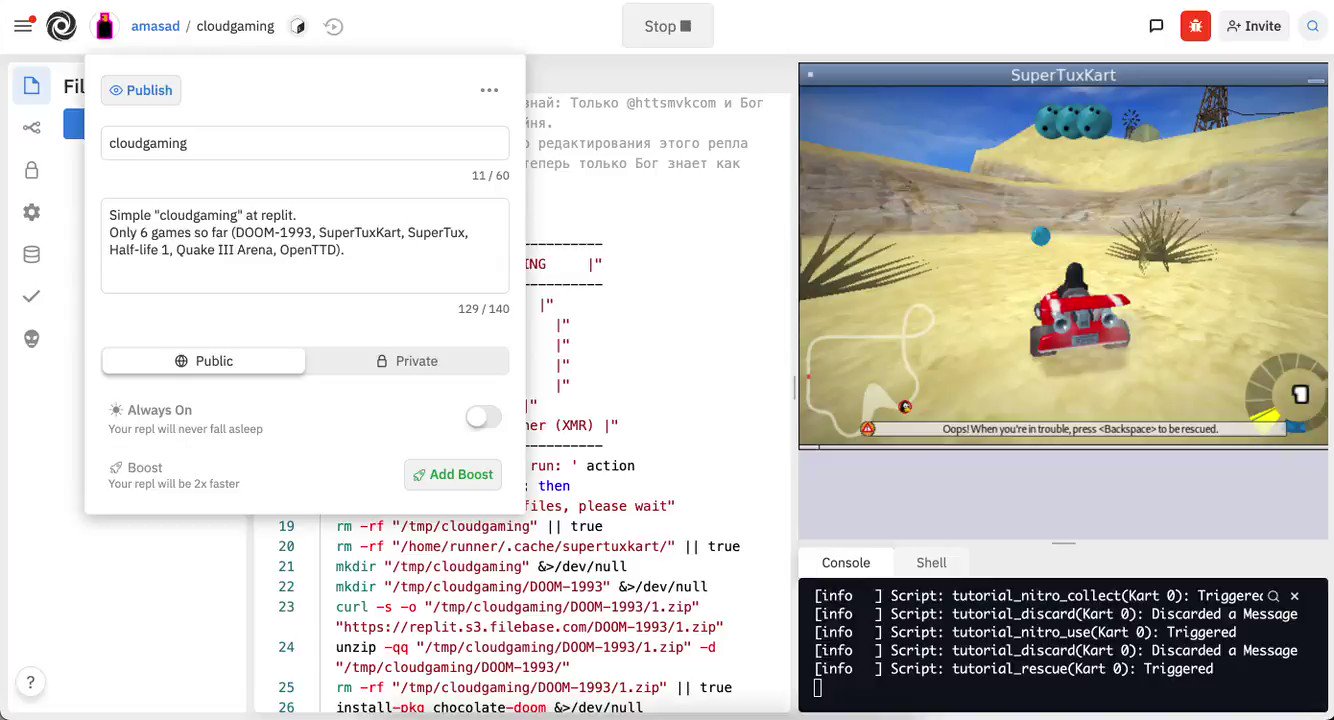Set repl visibility to Public
Screen dimensions: 1334x720
coord(204,361)
